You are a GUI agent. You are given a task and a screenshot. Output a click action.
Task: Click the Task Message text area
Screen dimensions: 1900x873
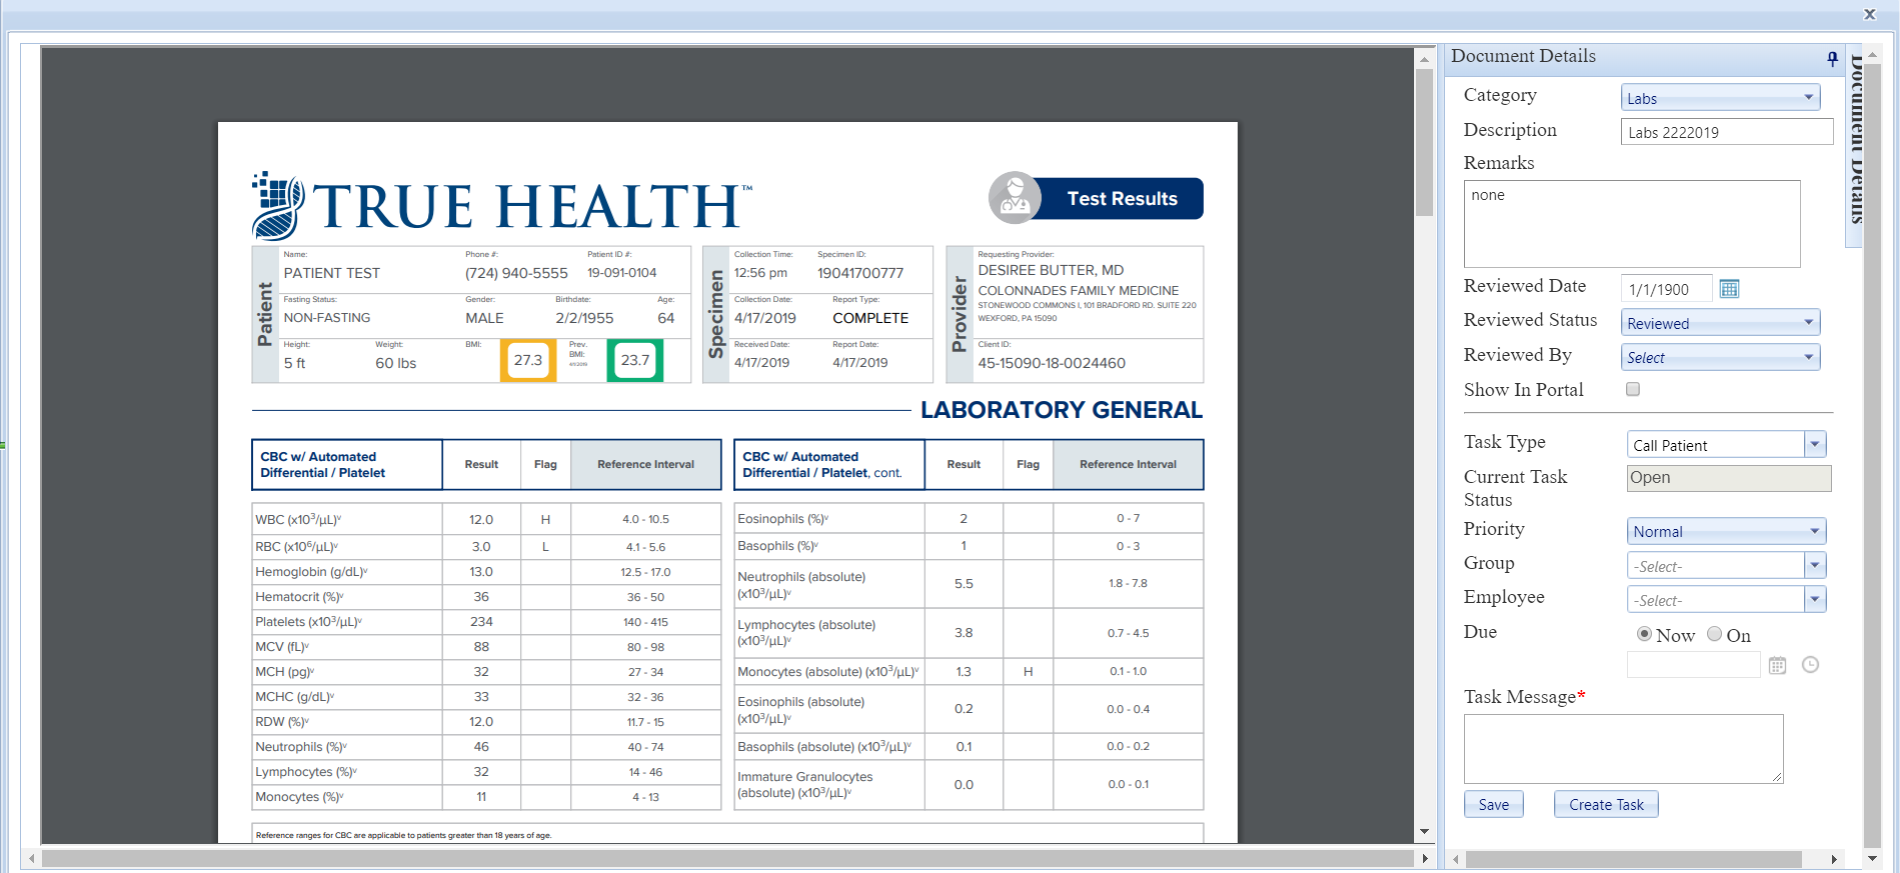point(1624,749)
